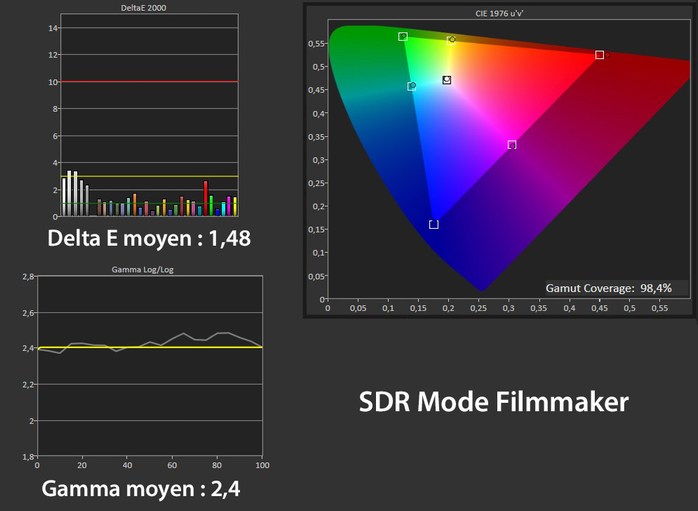Click the Delta E moyen : 1,48 text
698x511 pixels.
point(149,239)
